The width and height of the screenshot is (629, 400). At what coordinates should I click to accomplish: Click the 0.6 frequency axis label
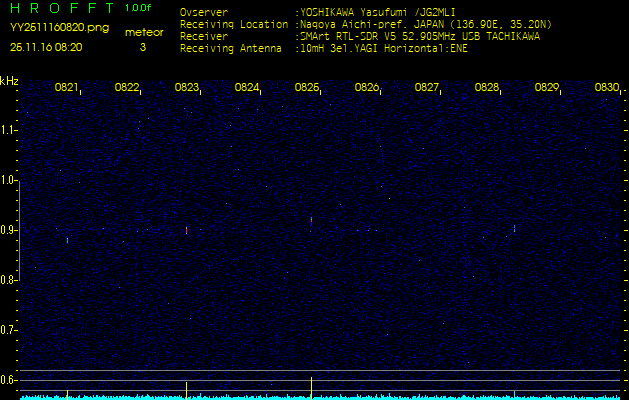(x=9, y=379)
